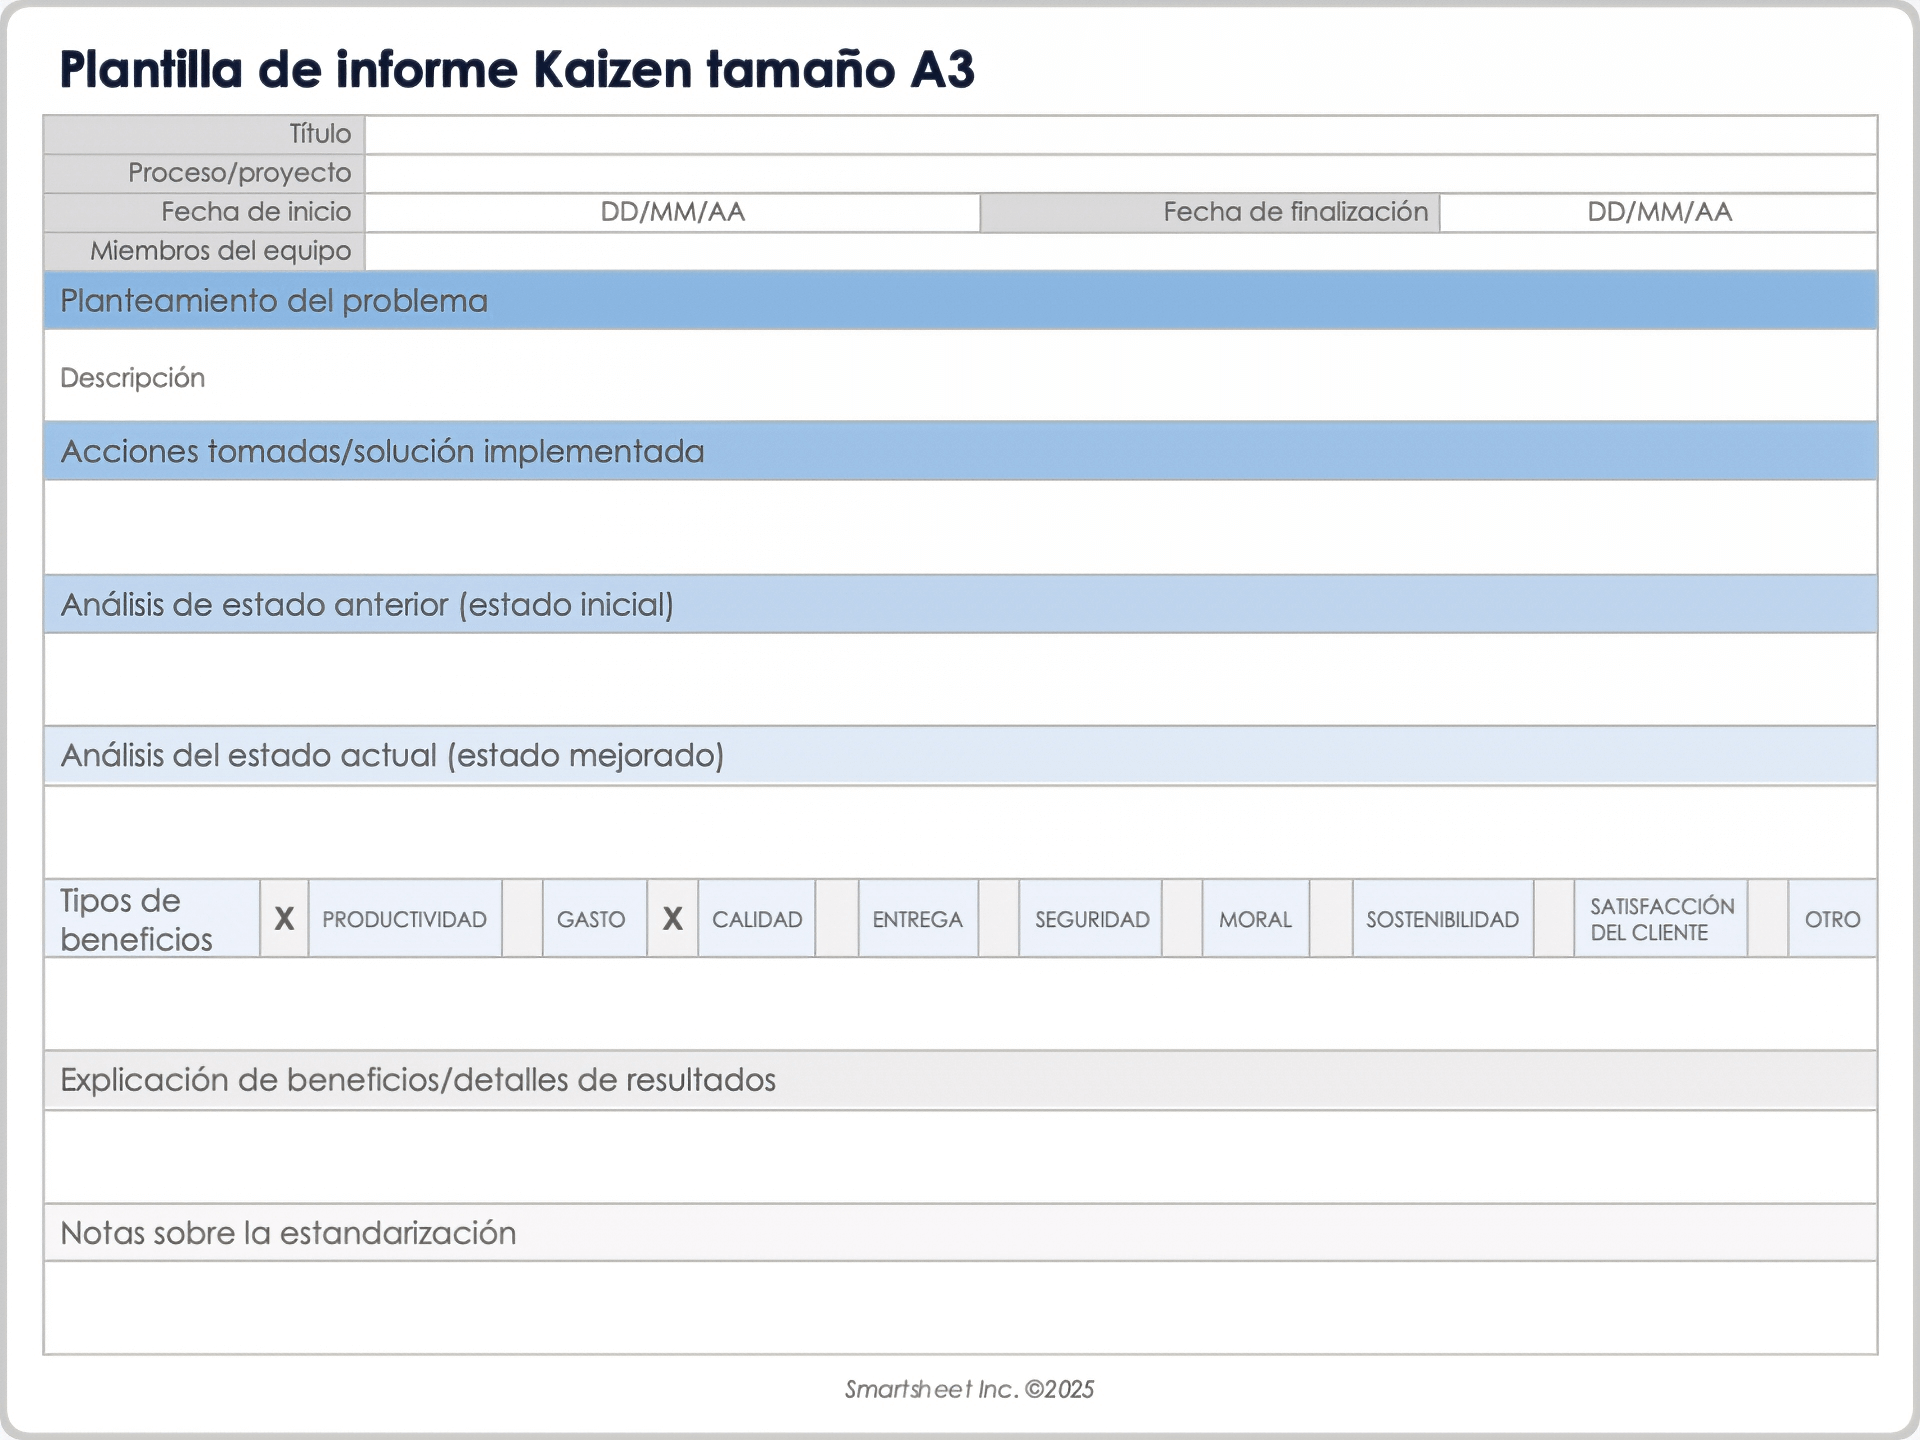This screenshot has width=1920, height=1440.
Task: Click the Fecha de inicio DD/MM/AA field
Action: [670, 212]
